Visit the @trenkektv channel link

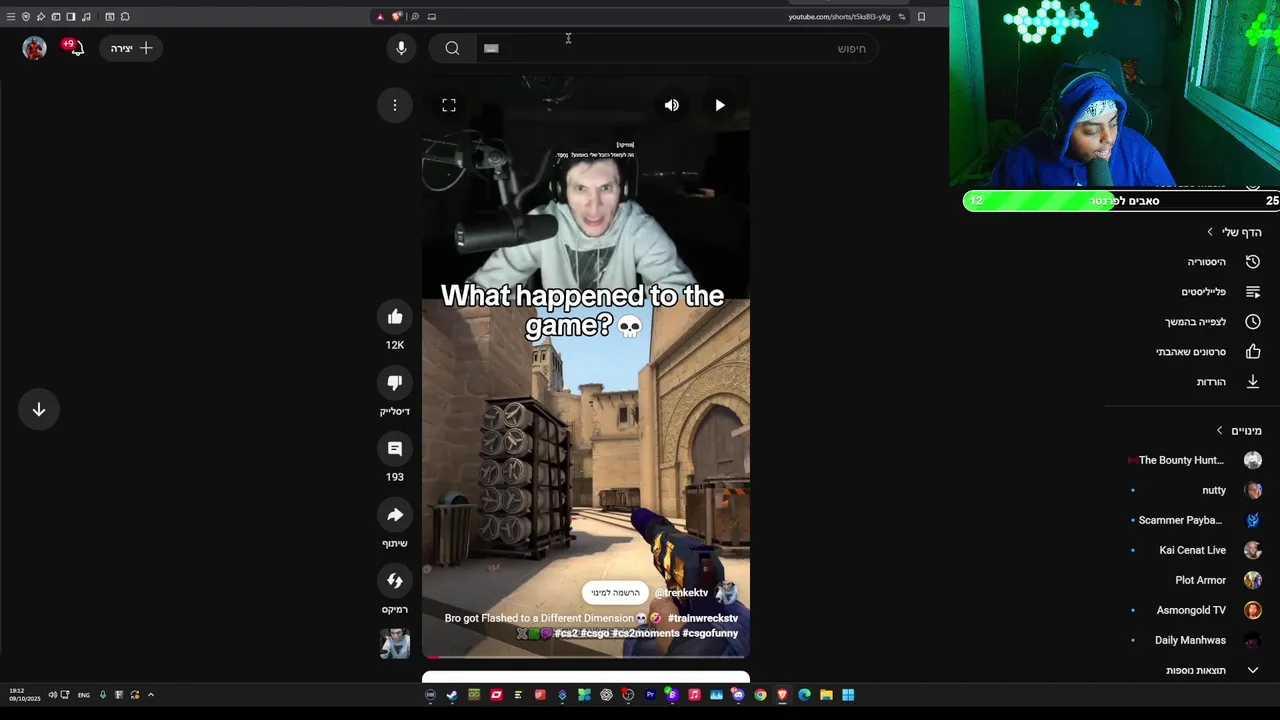tap(681, 593)
